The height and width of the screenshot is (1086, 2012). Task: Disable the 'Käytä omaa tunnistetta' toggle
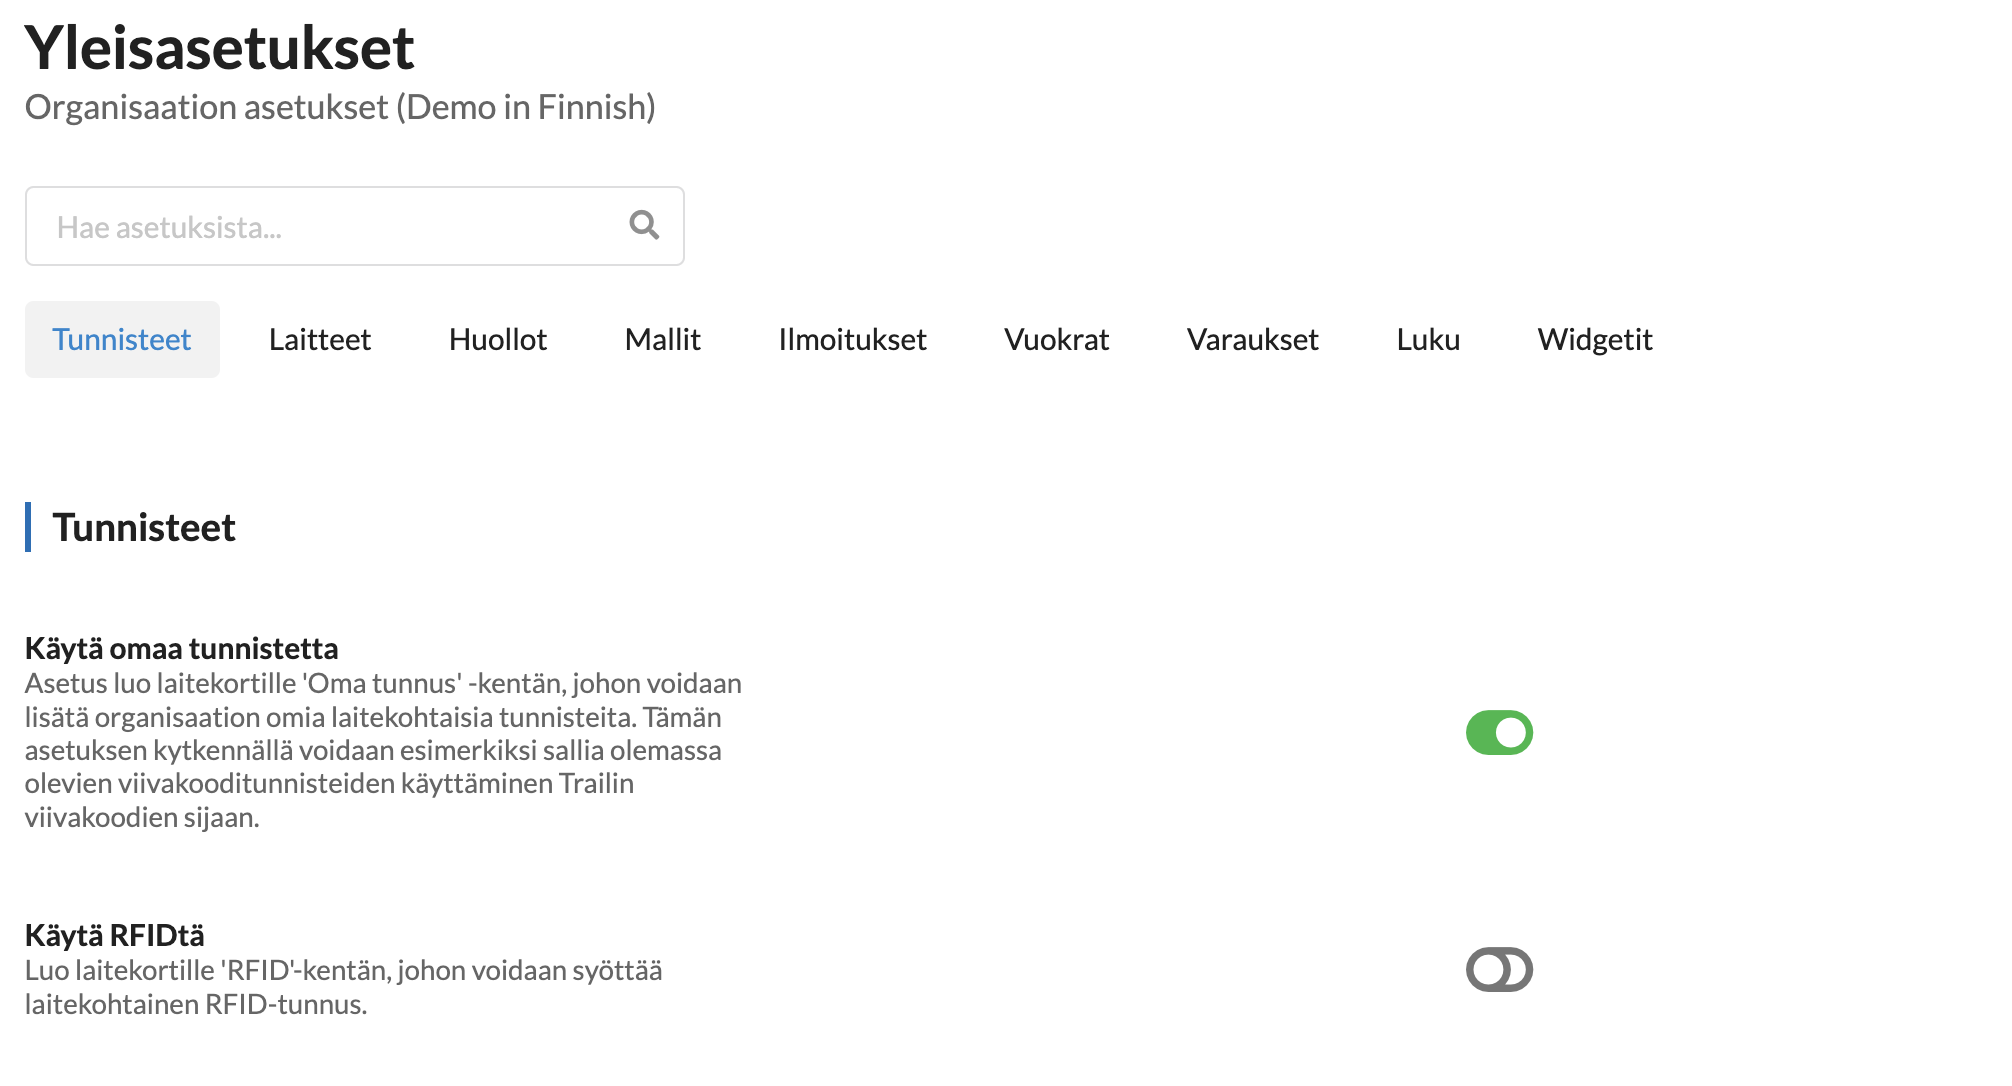[x=1498, y=733]
